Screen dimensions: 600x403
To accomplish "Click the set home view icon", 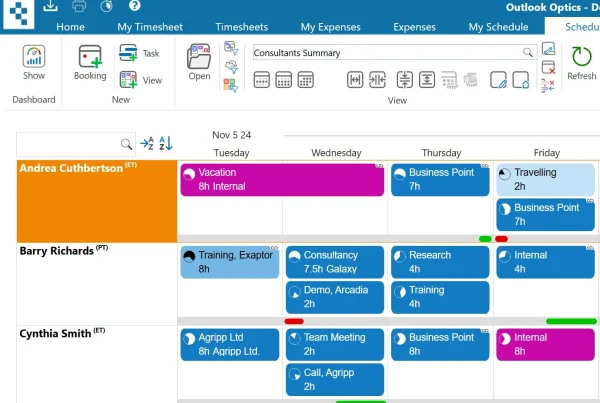I will point(521,80).
